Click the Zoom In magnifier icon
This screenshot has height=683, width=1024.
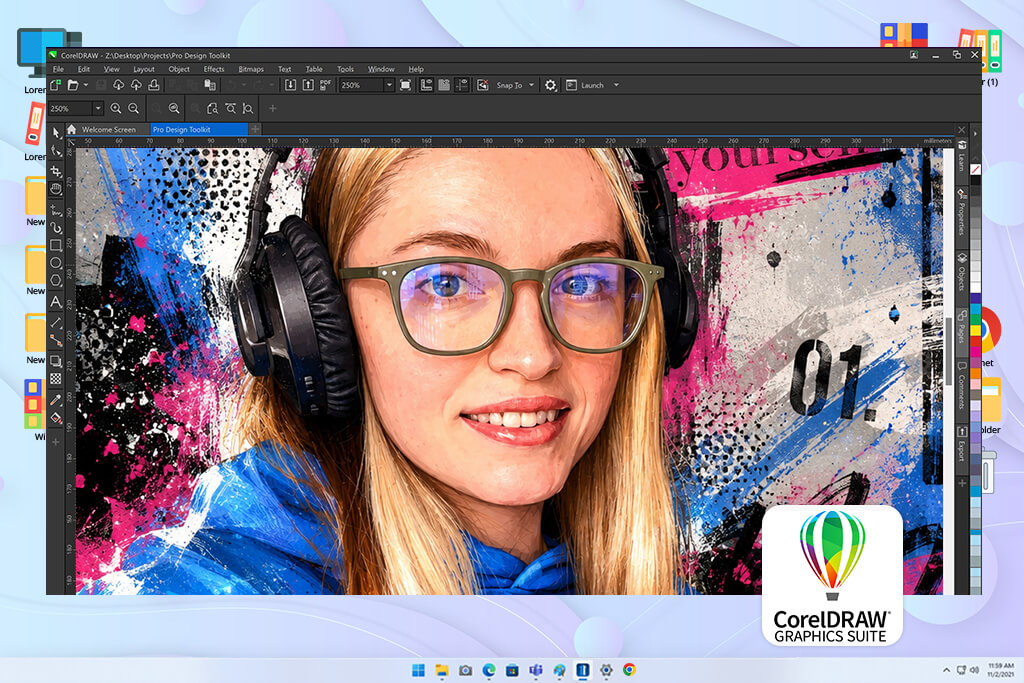(x=116, y=108)
